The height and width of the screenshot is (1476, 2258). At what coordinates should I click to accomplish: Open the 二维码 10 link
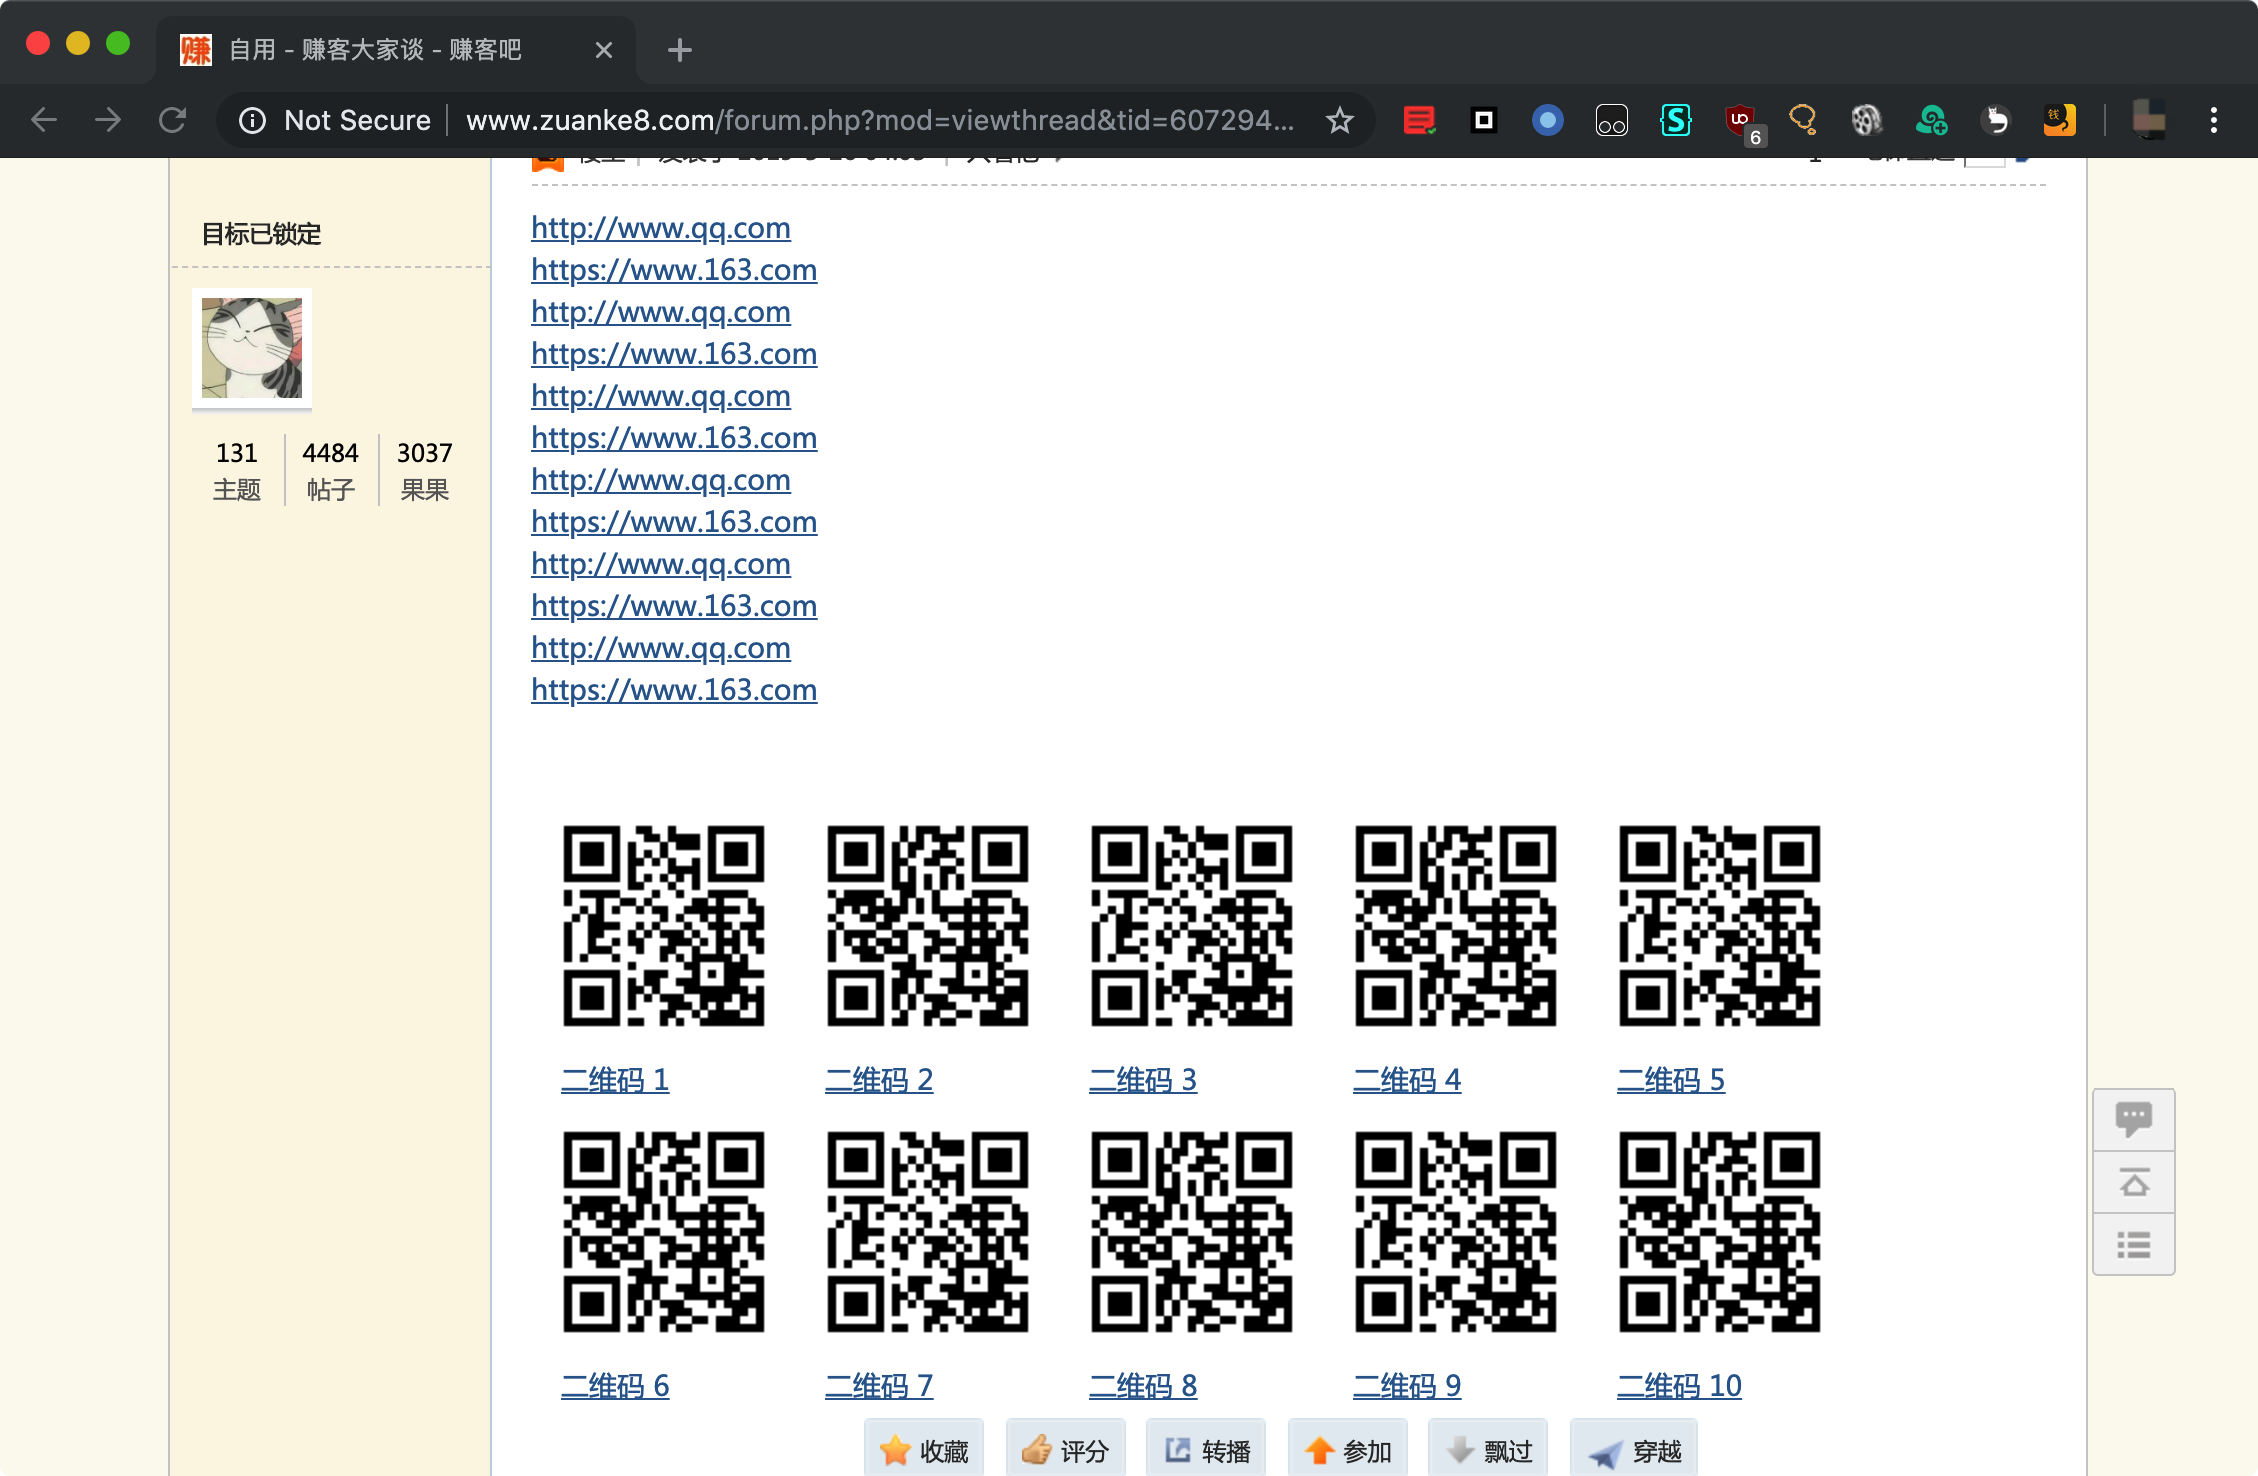point(1679,1386)
